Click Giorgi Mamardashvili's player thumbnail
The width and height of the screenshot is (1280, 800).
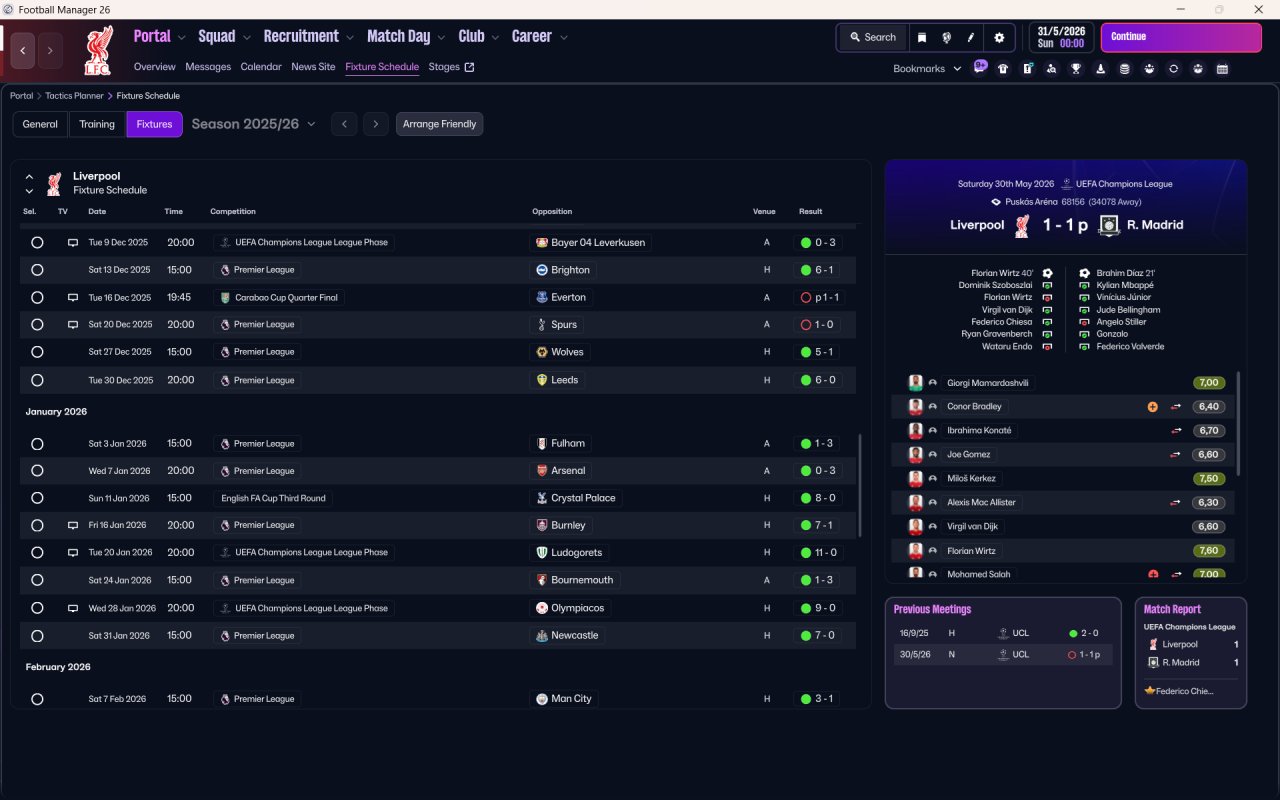(x=915, y=383)
